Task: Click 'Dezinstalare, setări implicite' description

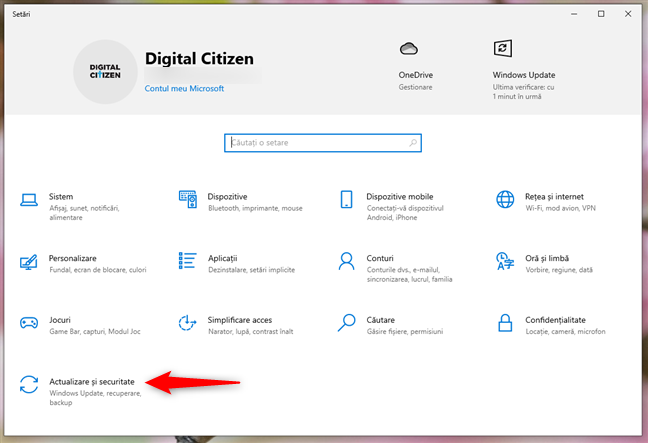Action: point(252,270)
